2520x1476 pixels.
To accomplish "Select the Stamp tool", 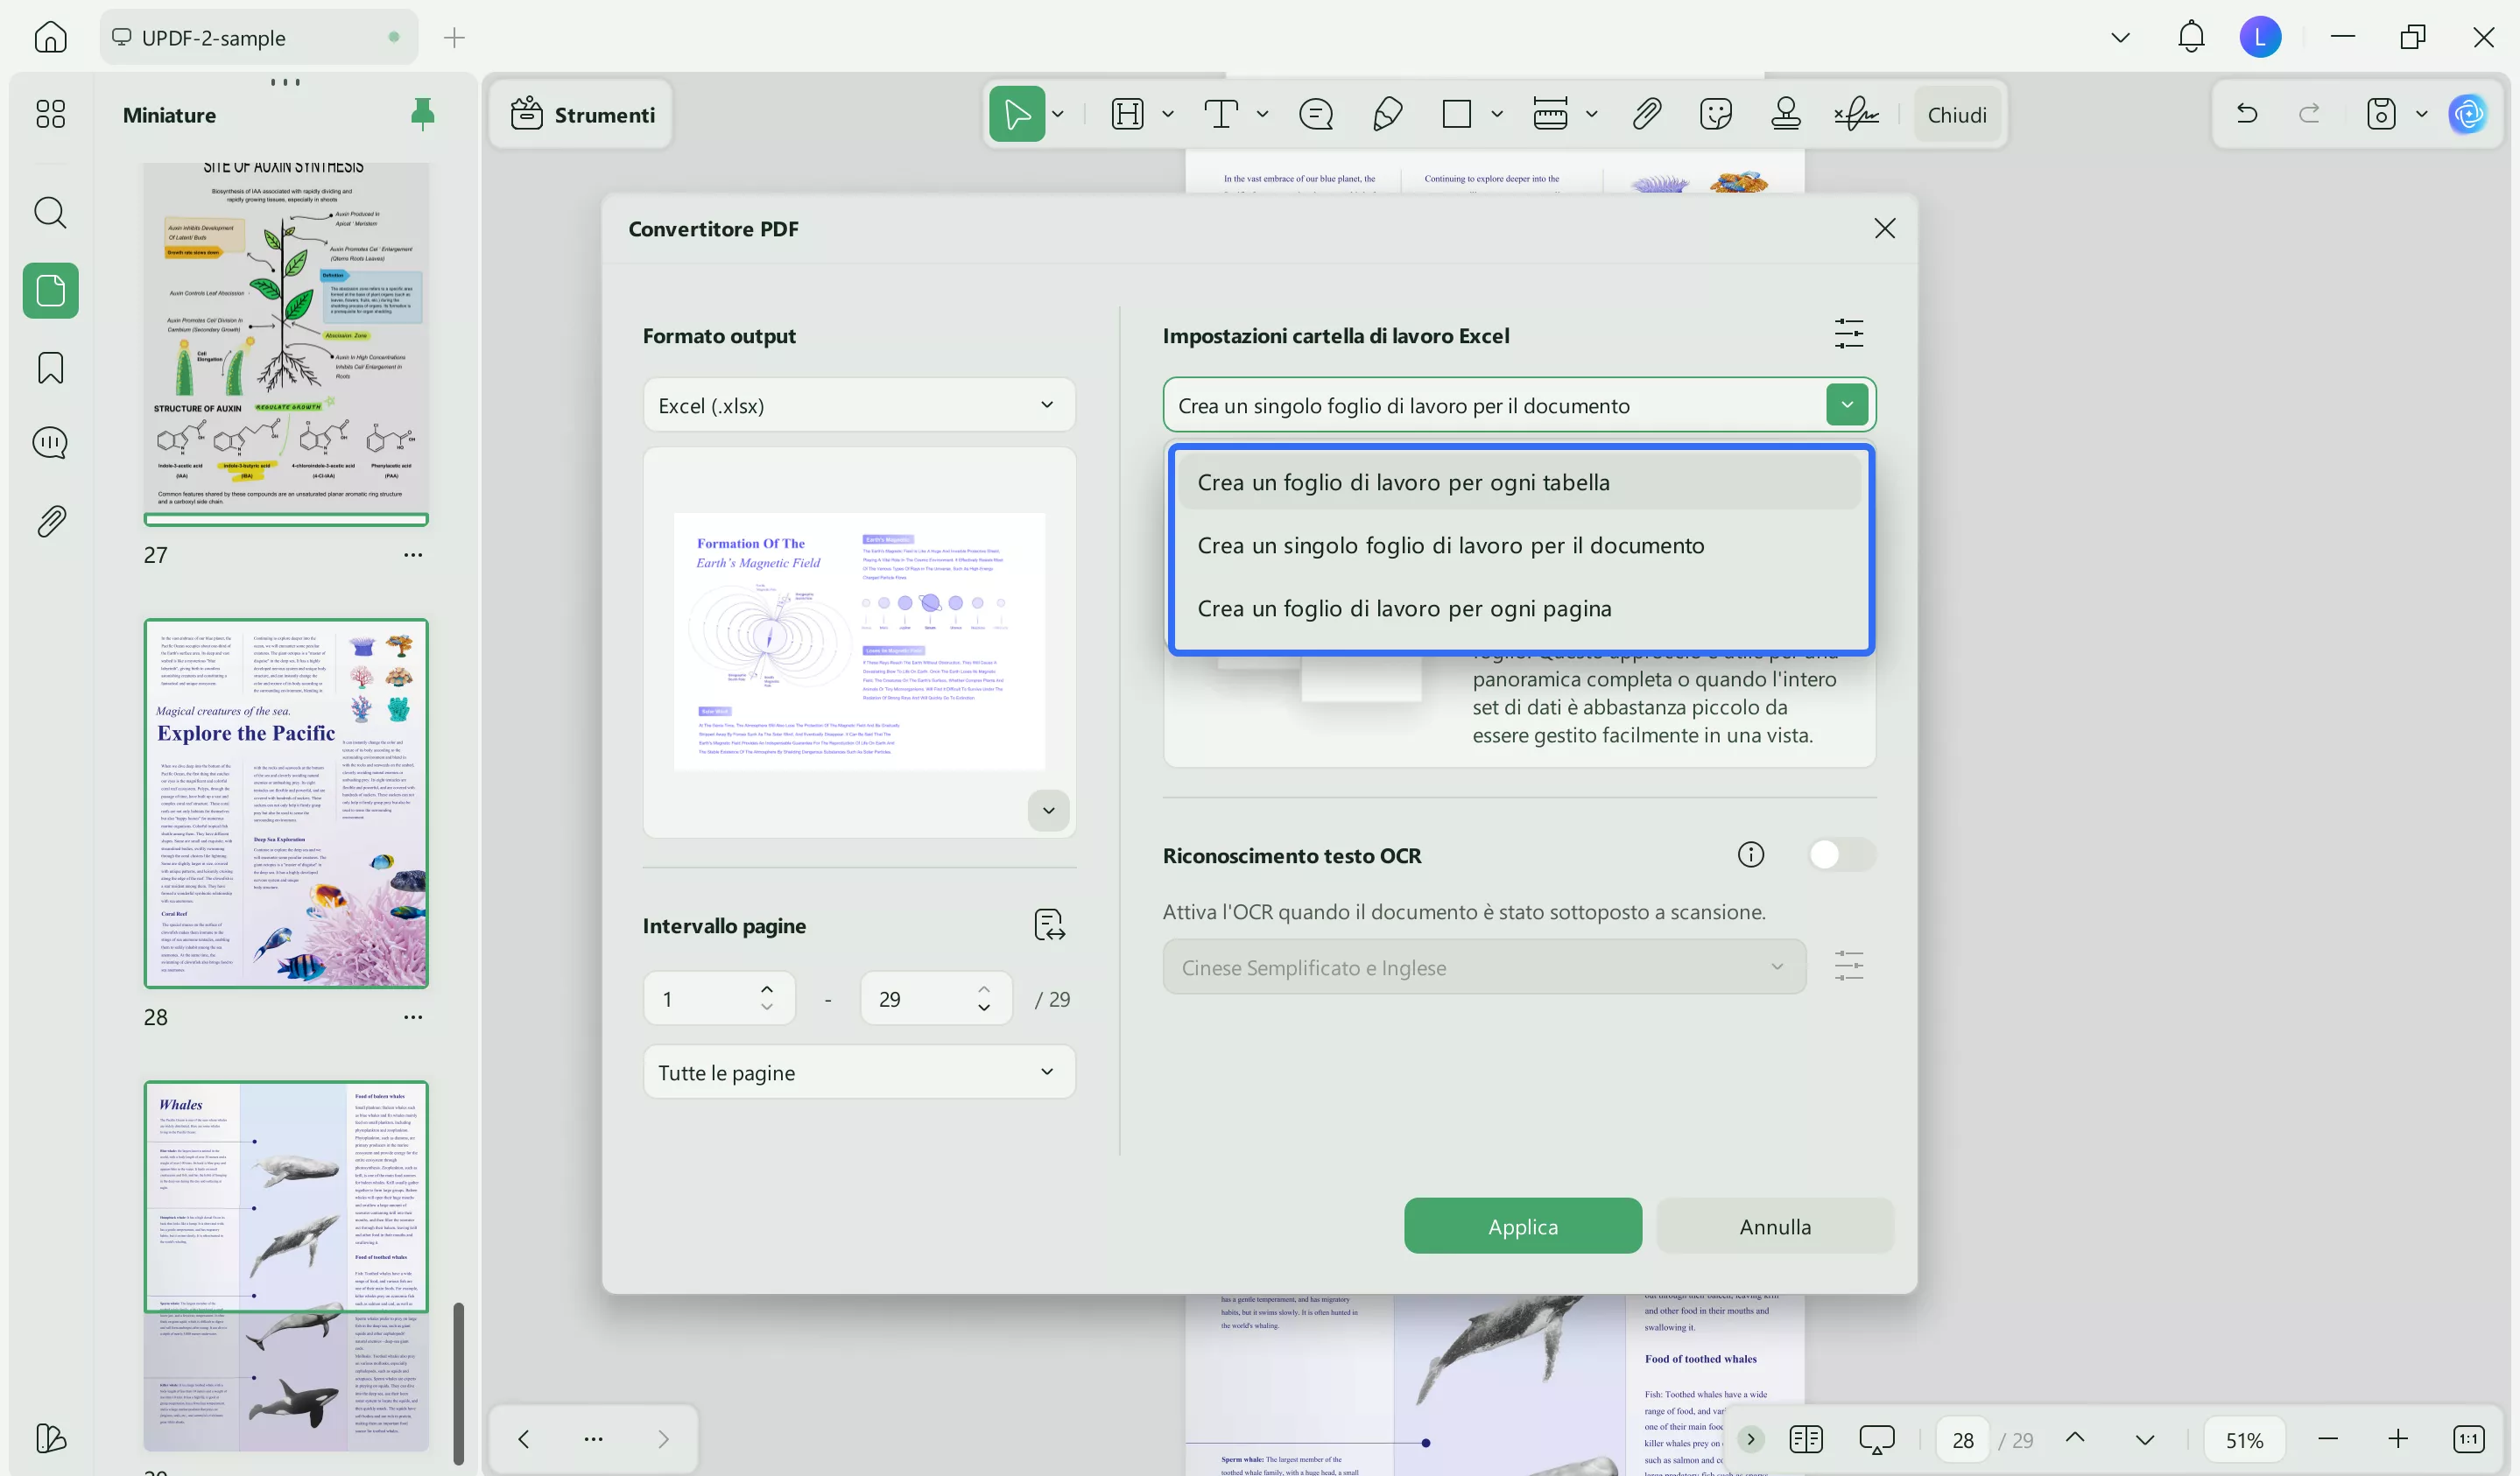I will [x=1786, y=114].
